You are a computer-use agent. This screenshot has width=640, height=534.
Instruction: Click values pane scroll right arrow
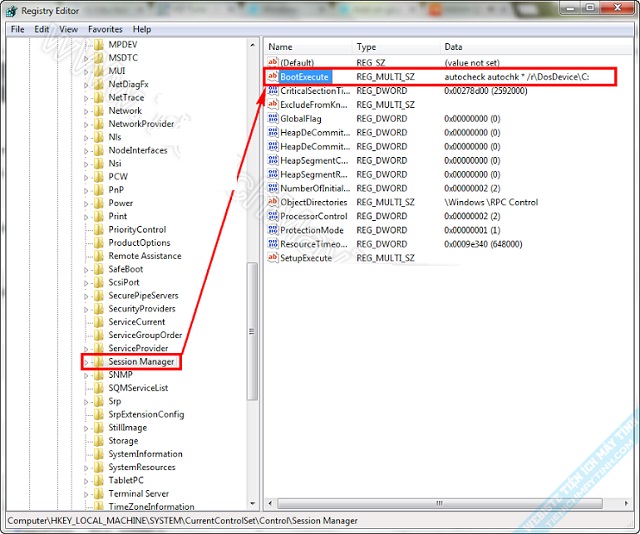[626, 503]
